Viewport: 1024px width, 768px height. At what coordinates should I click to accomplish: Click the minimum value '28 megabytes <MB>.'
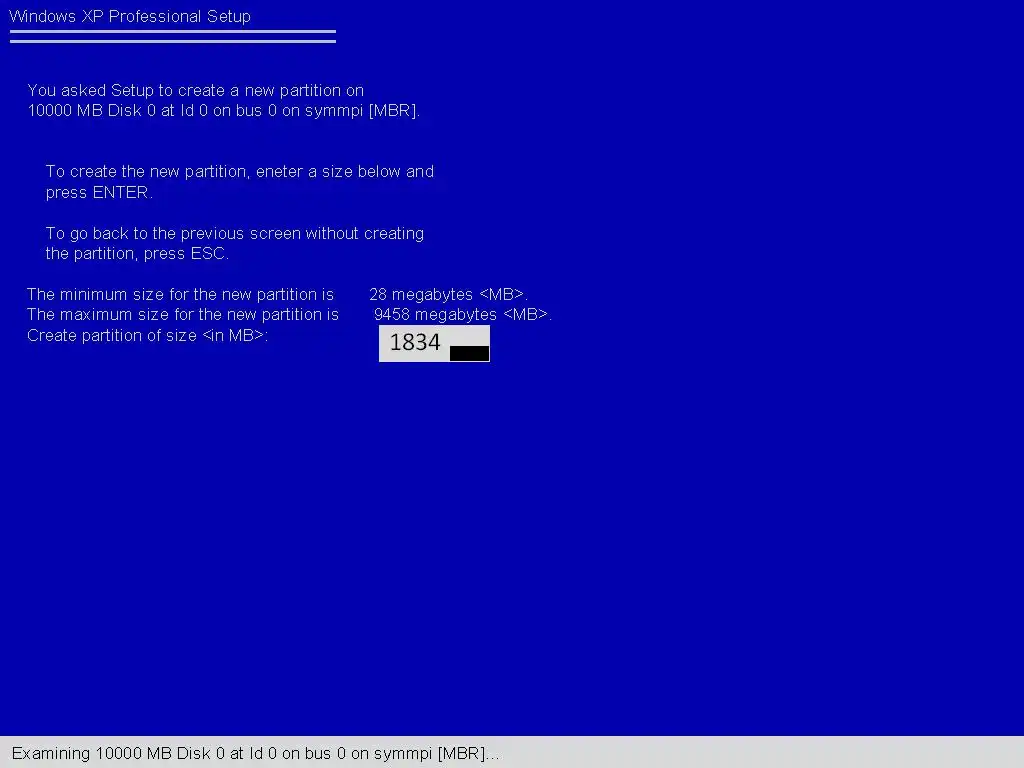click(x=449, y=295)
